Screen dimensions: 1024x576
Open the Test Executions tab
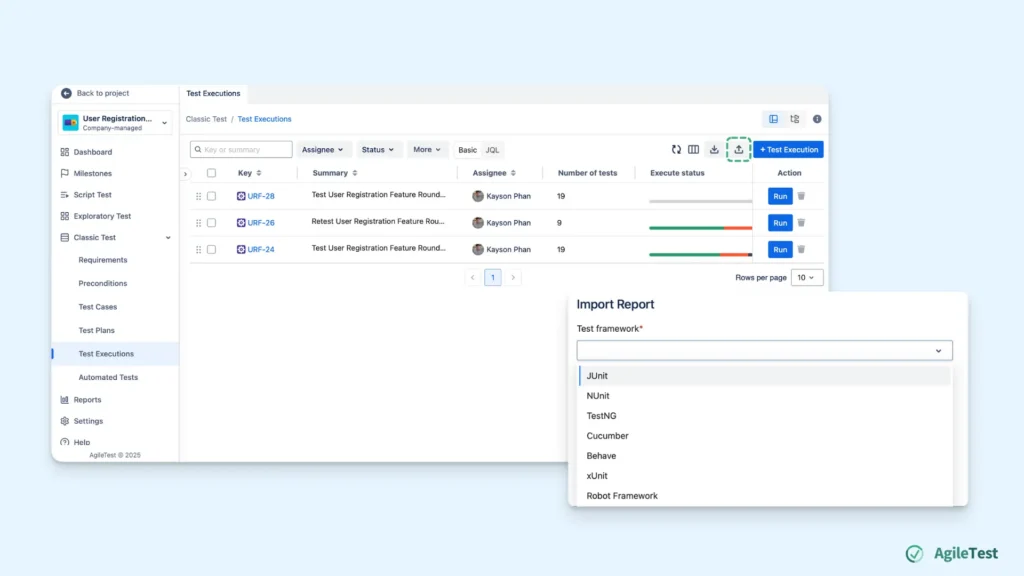point(213,93)
